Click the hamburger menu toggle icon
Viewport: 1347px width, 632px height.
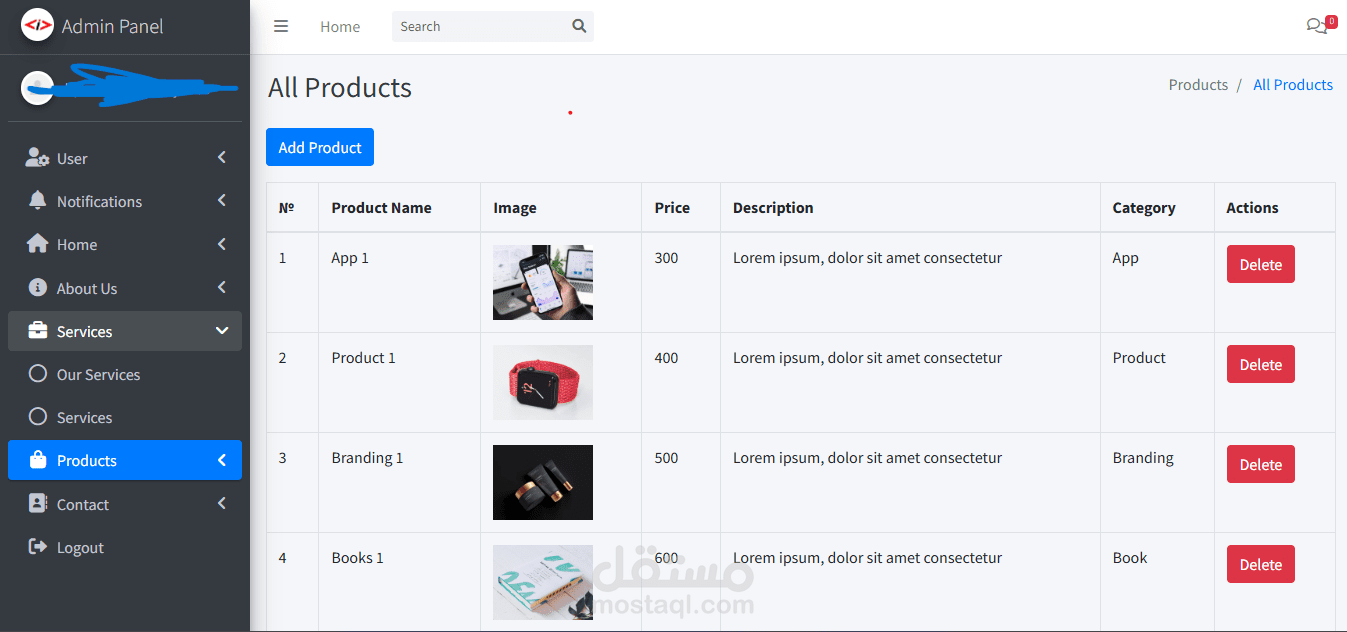click(281, 27)
